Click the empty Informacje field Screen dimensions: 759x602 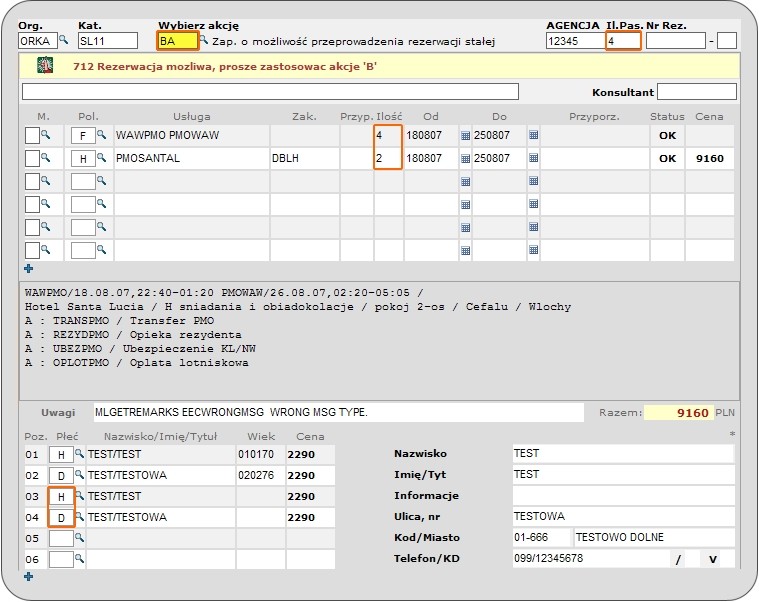pos(623,496)
